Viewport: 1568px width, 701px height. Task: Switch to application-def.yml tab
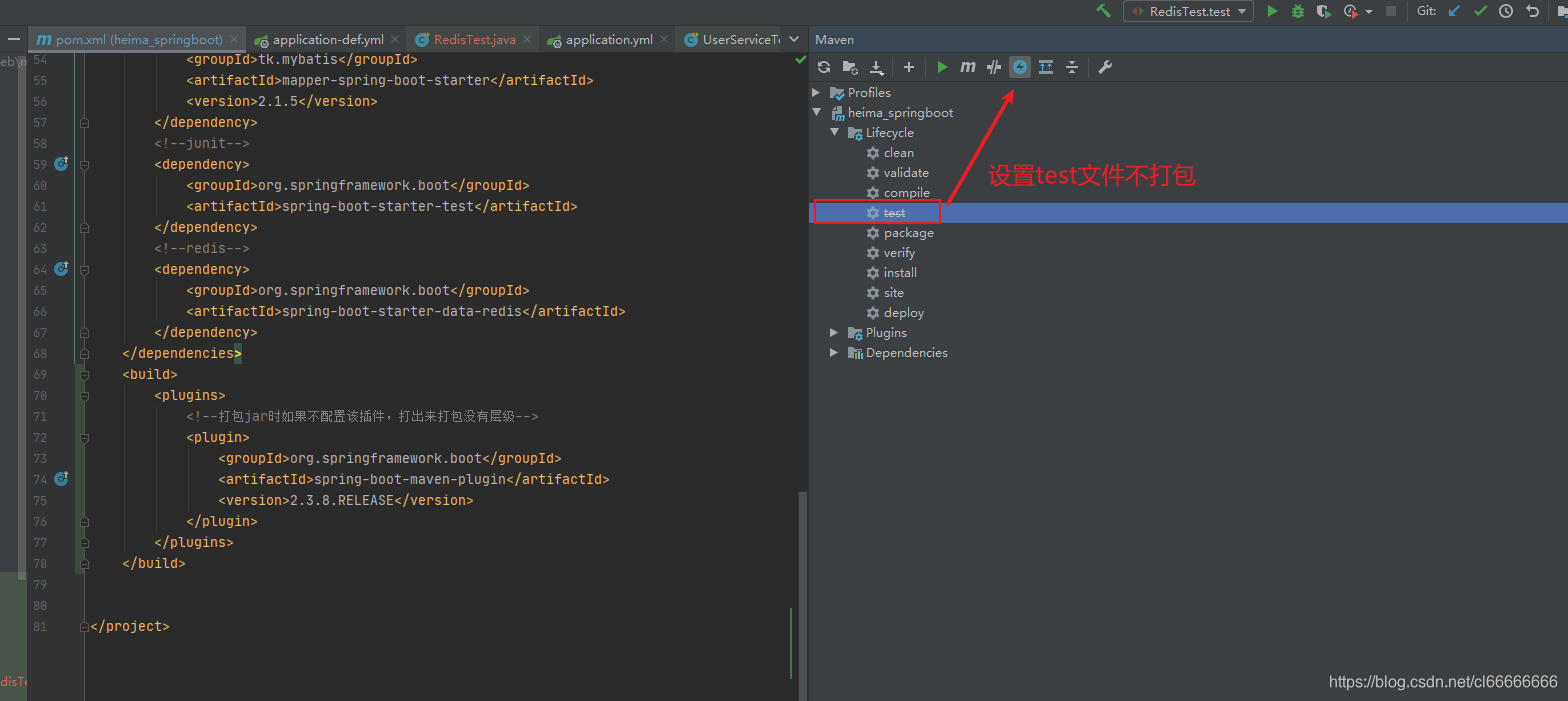click(326, 40)
